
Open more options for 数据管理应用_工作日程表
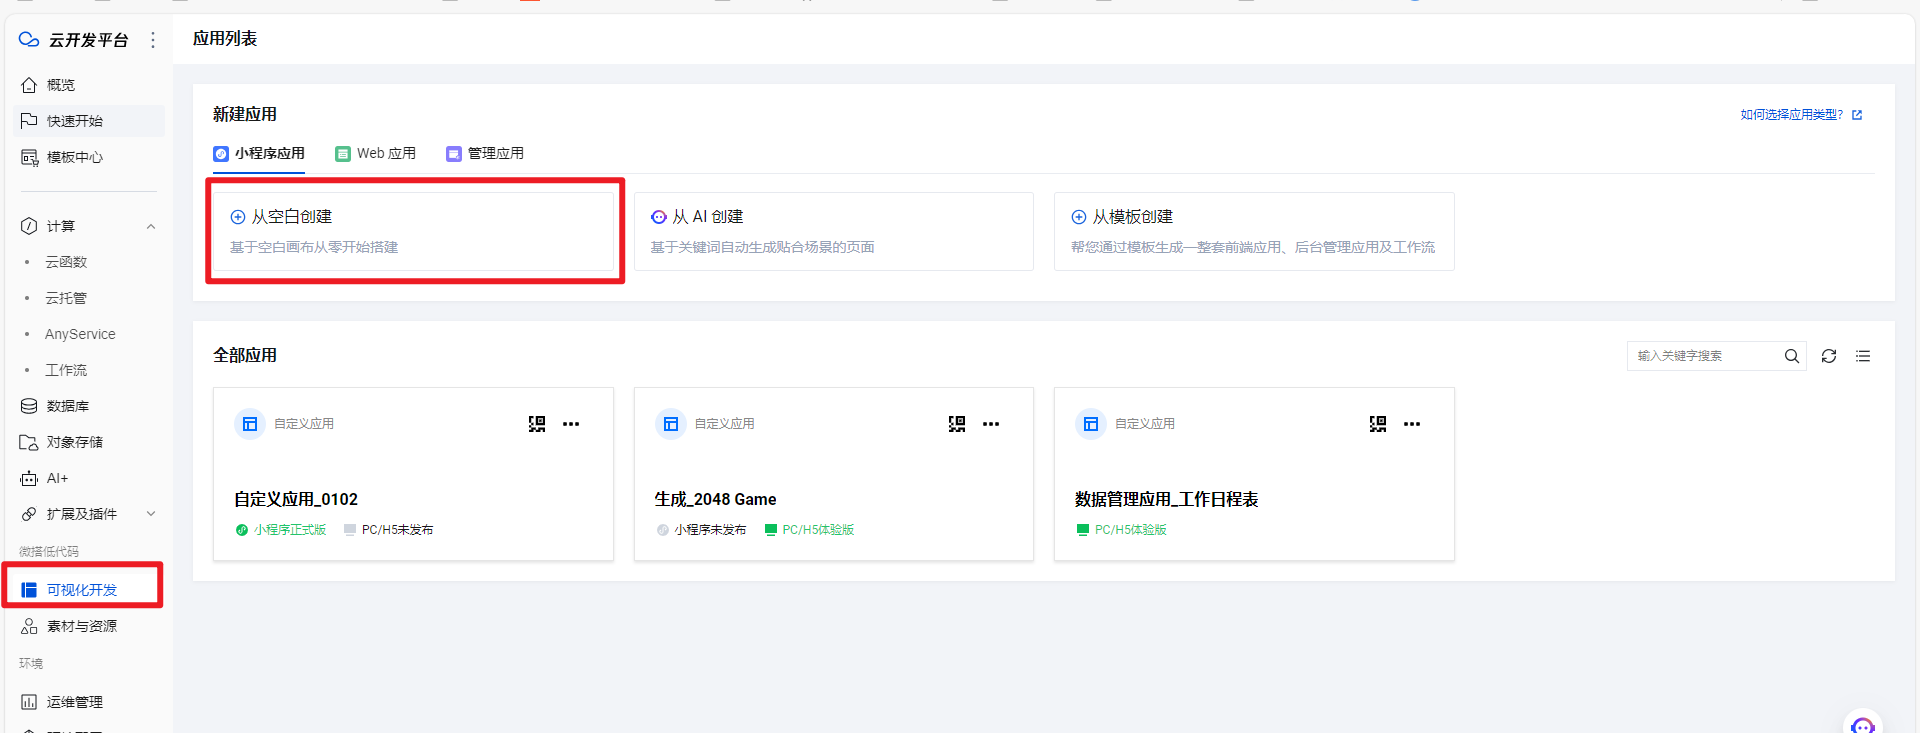(x=1412, y=424)
